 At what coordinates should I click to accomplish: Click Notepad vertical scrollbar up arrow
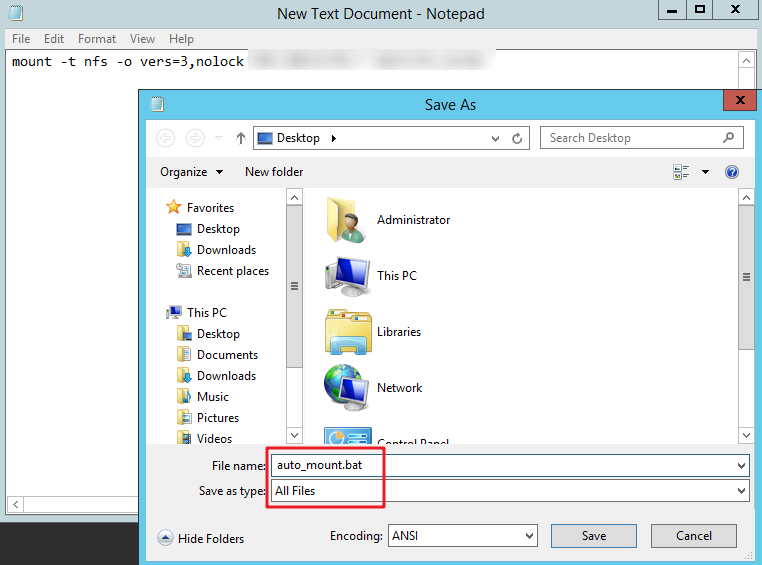(x=746, y=61)
